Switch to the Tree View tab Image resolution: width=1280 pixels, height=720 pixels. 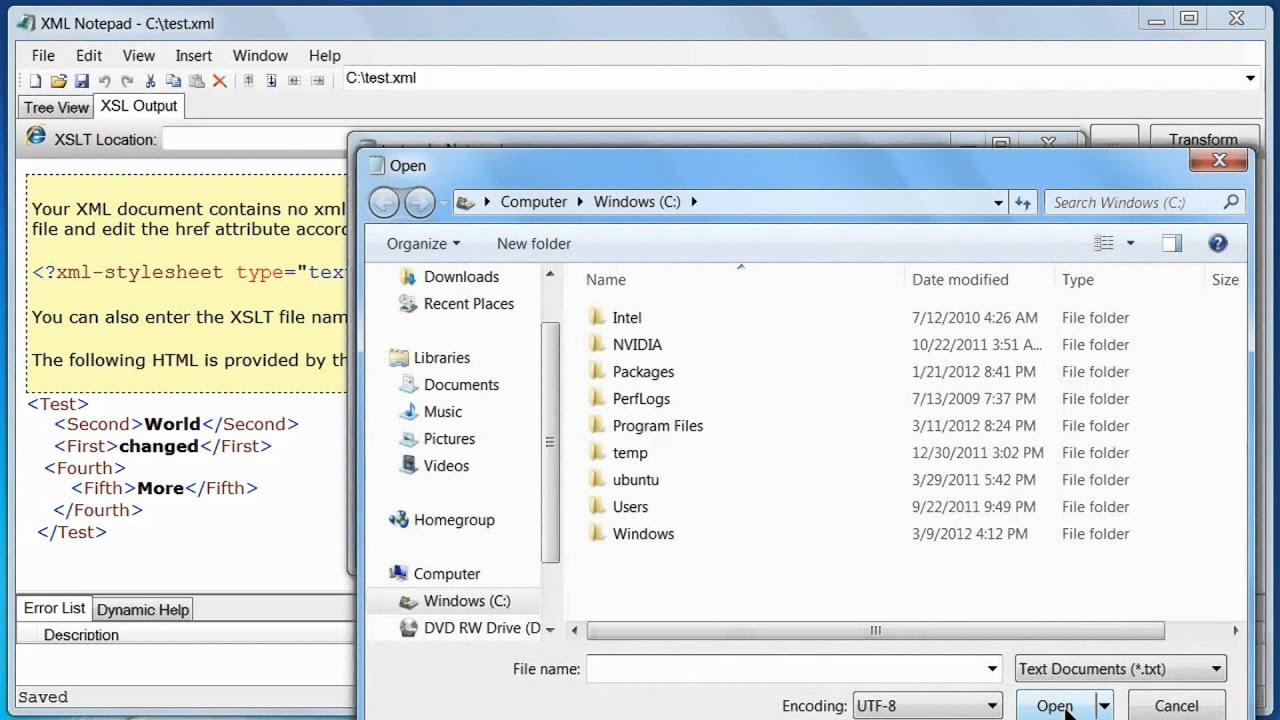[x=56, y=107]
